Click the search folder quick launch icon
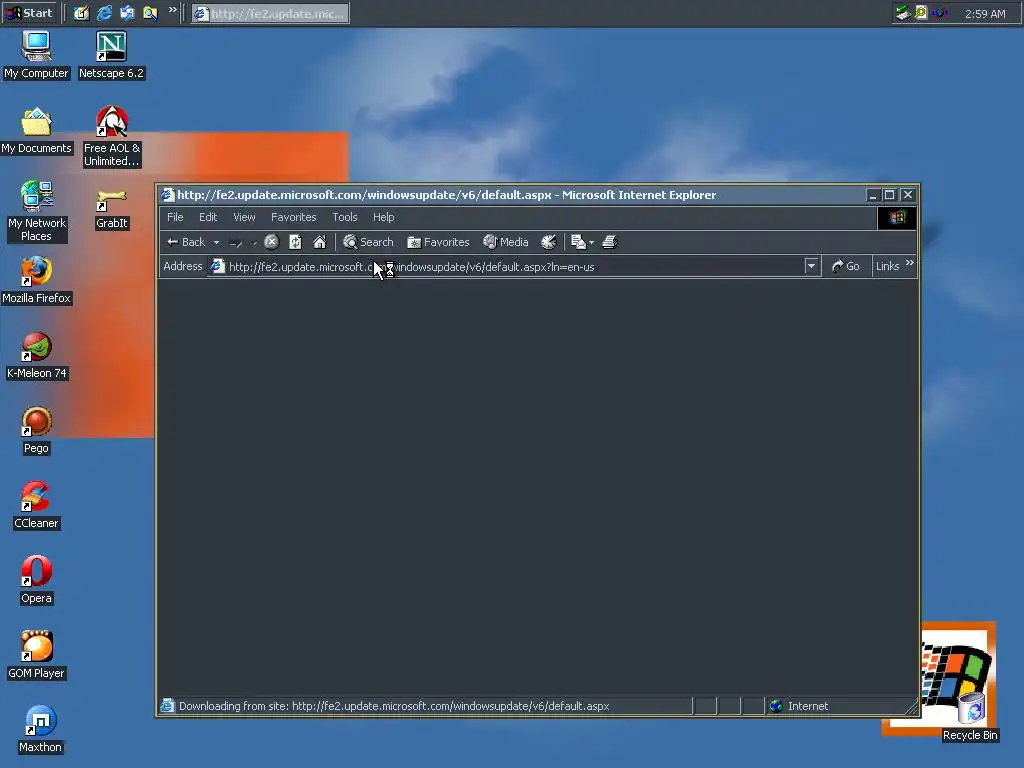 (150, 13)
